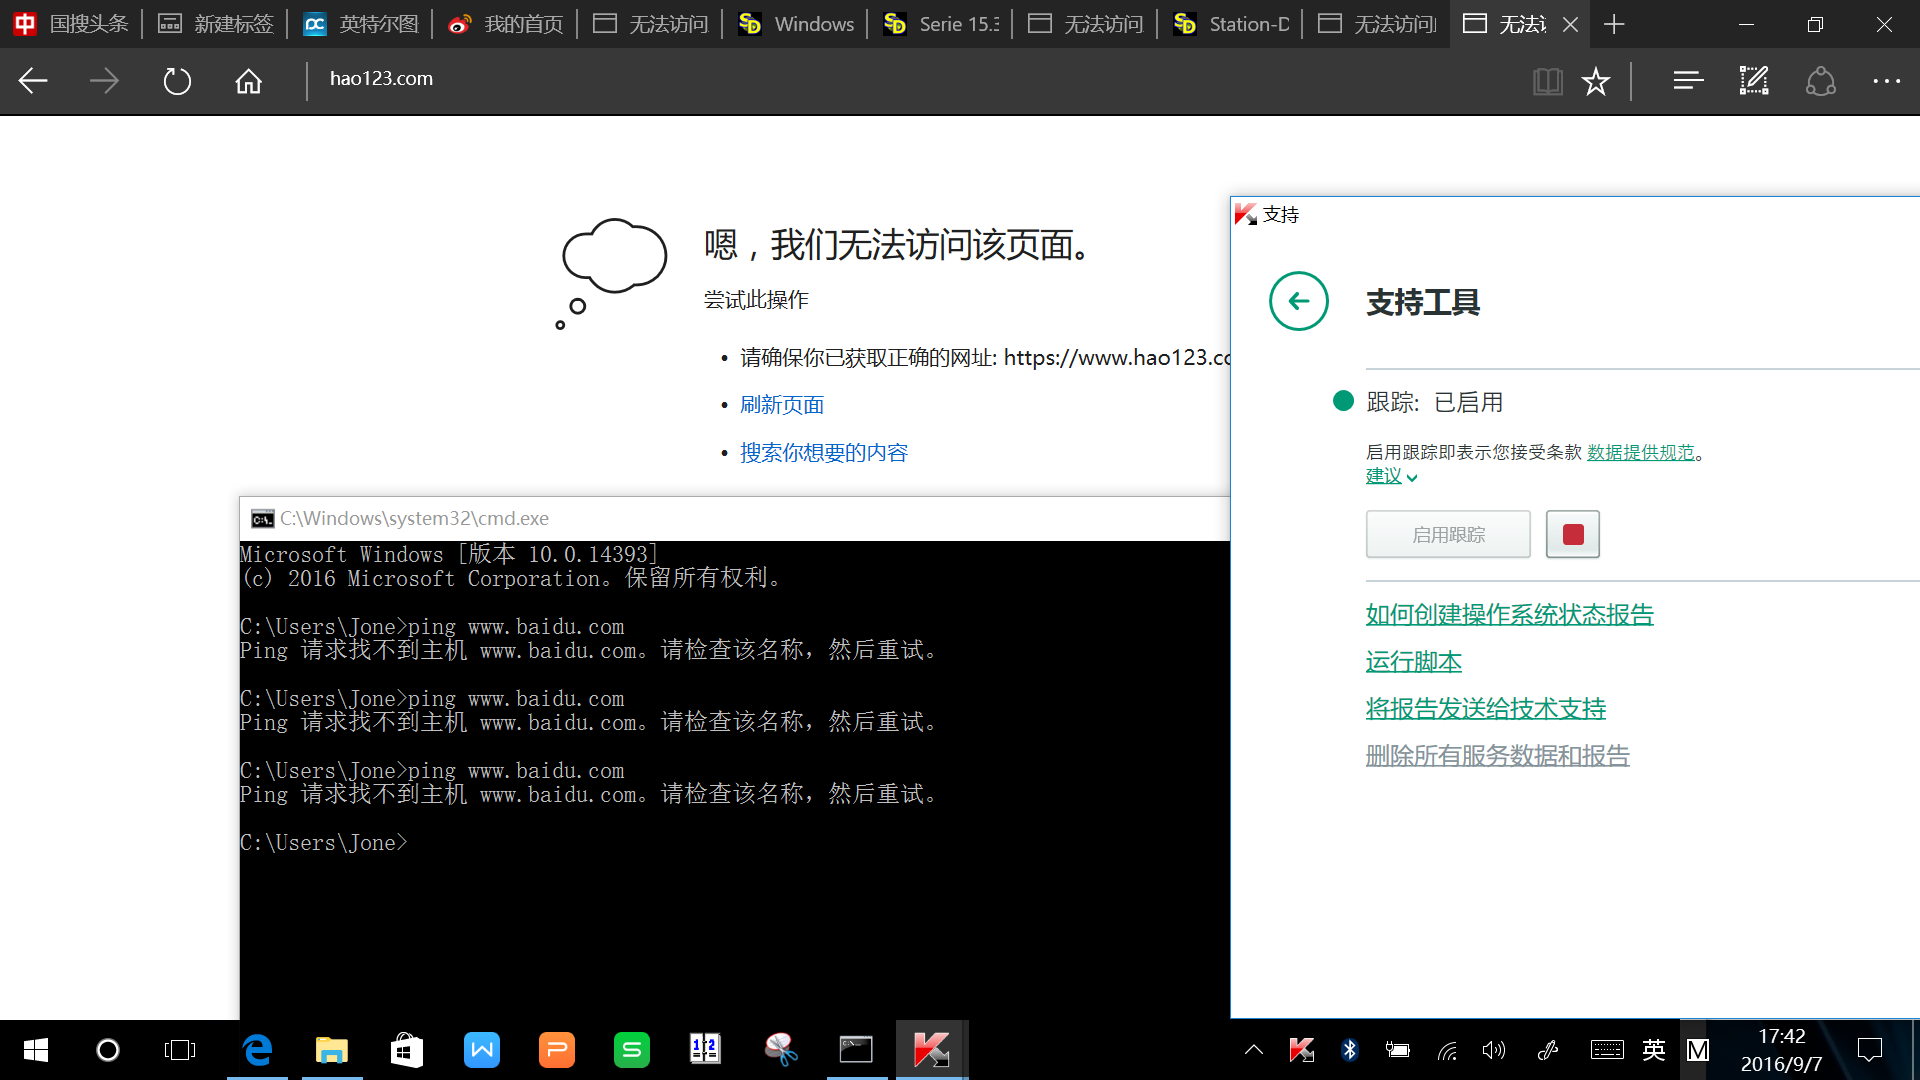This screenshot has width=1920, height=1080.
Task: Click 删除所有服务数据和报告 link
Action: 1497,755
